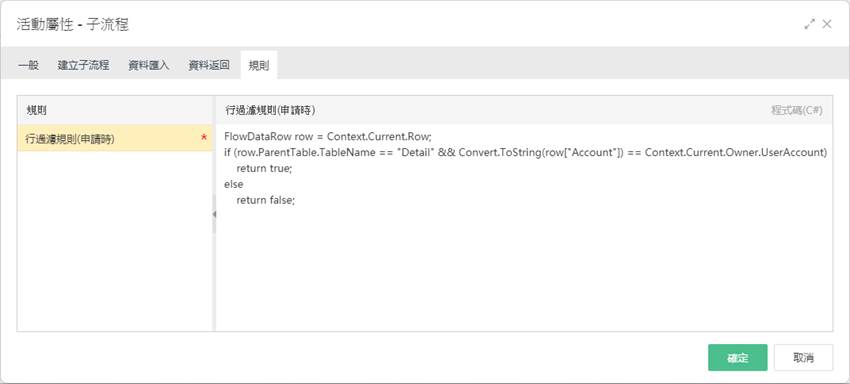The height and width of the screenshot is (384, 850).
Task: Click the 程式碼(C#) label
Action: point(797,111)
